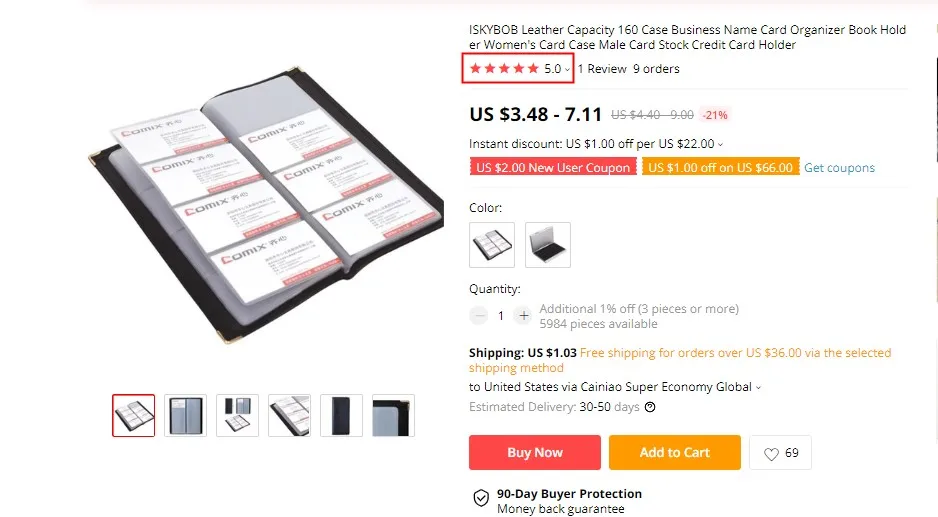Expand the 5.0 rating dropdown arrow
Viewport: 938px width, 517px height.
point(567,69)
